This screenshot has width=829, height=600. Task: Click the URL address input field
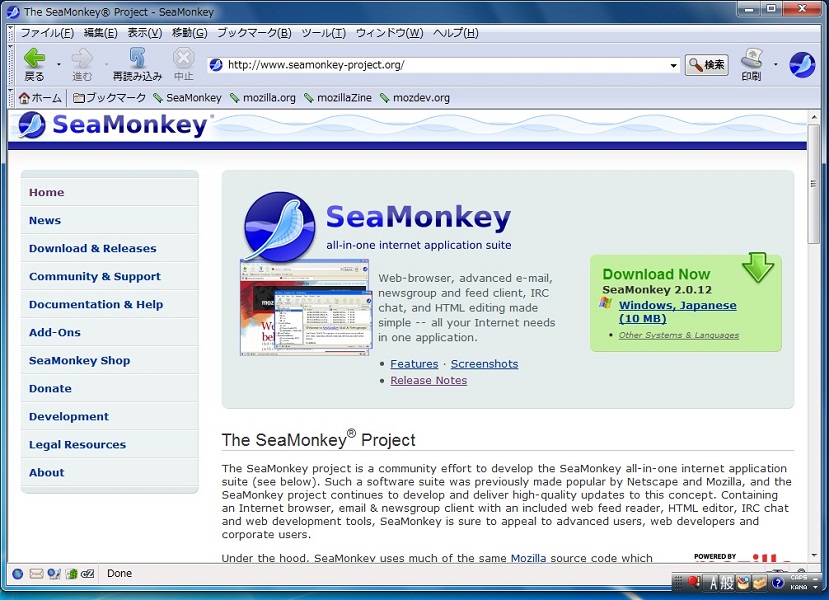tap(444, 65)
